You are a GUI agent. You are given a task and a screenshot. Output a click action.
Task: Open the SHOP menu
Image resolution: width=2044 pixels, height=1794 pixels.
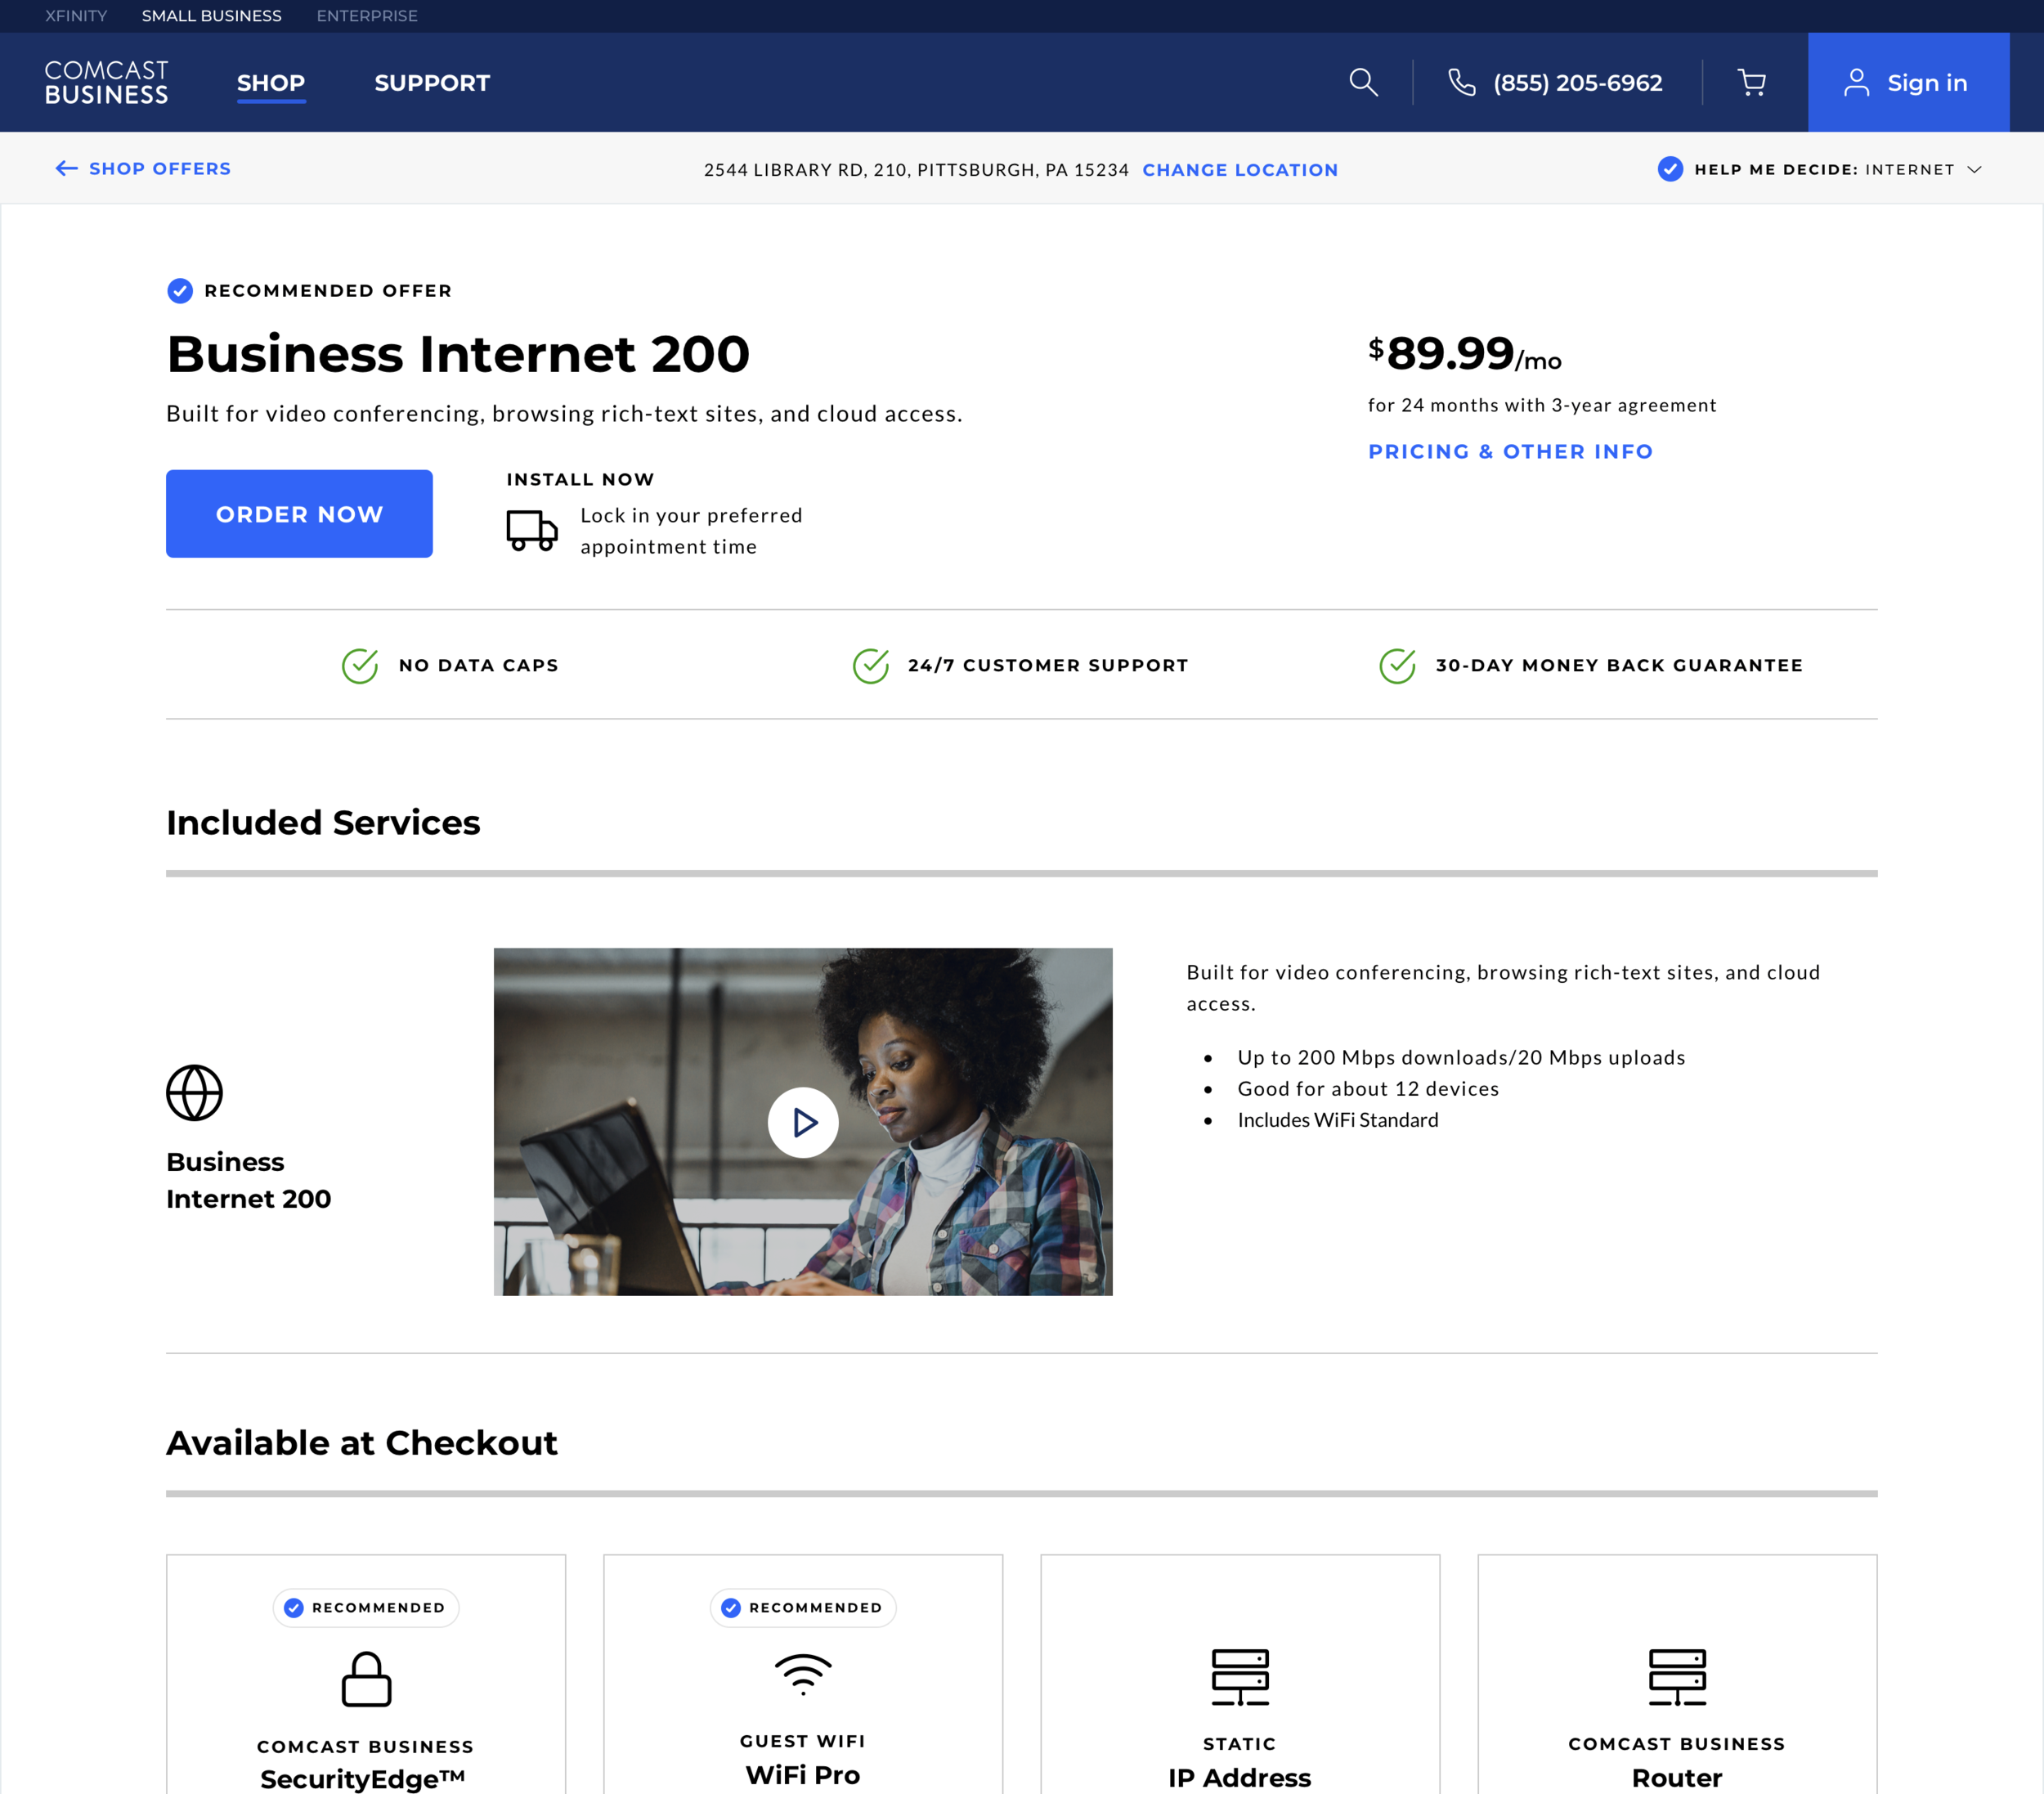(271, 83)
